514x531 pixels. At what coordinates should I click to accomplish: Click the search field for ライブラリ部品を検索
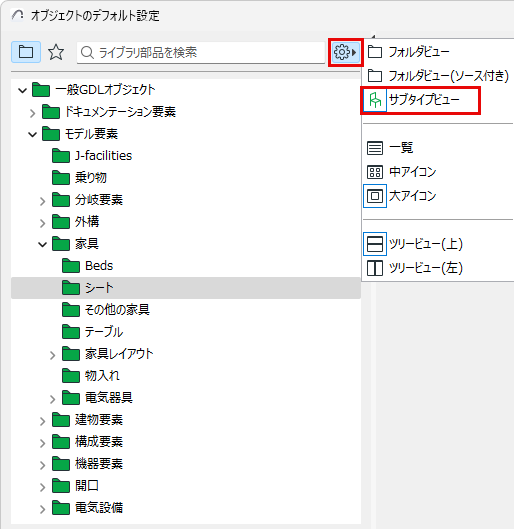201,52
